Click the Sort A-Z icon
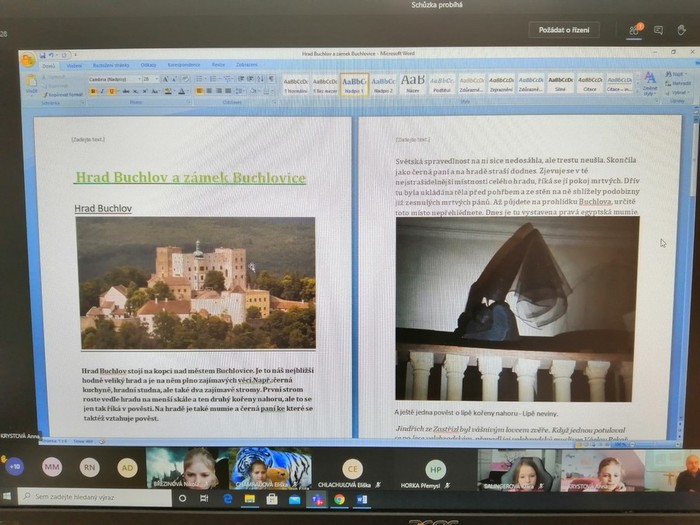Viewport: 700px width, 525px height. pos(261,79)
